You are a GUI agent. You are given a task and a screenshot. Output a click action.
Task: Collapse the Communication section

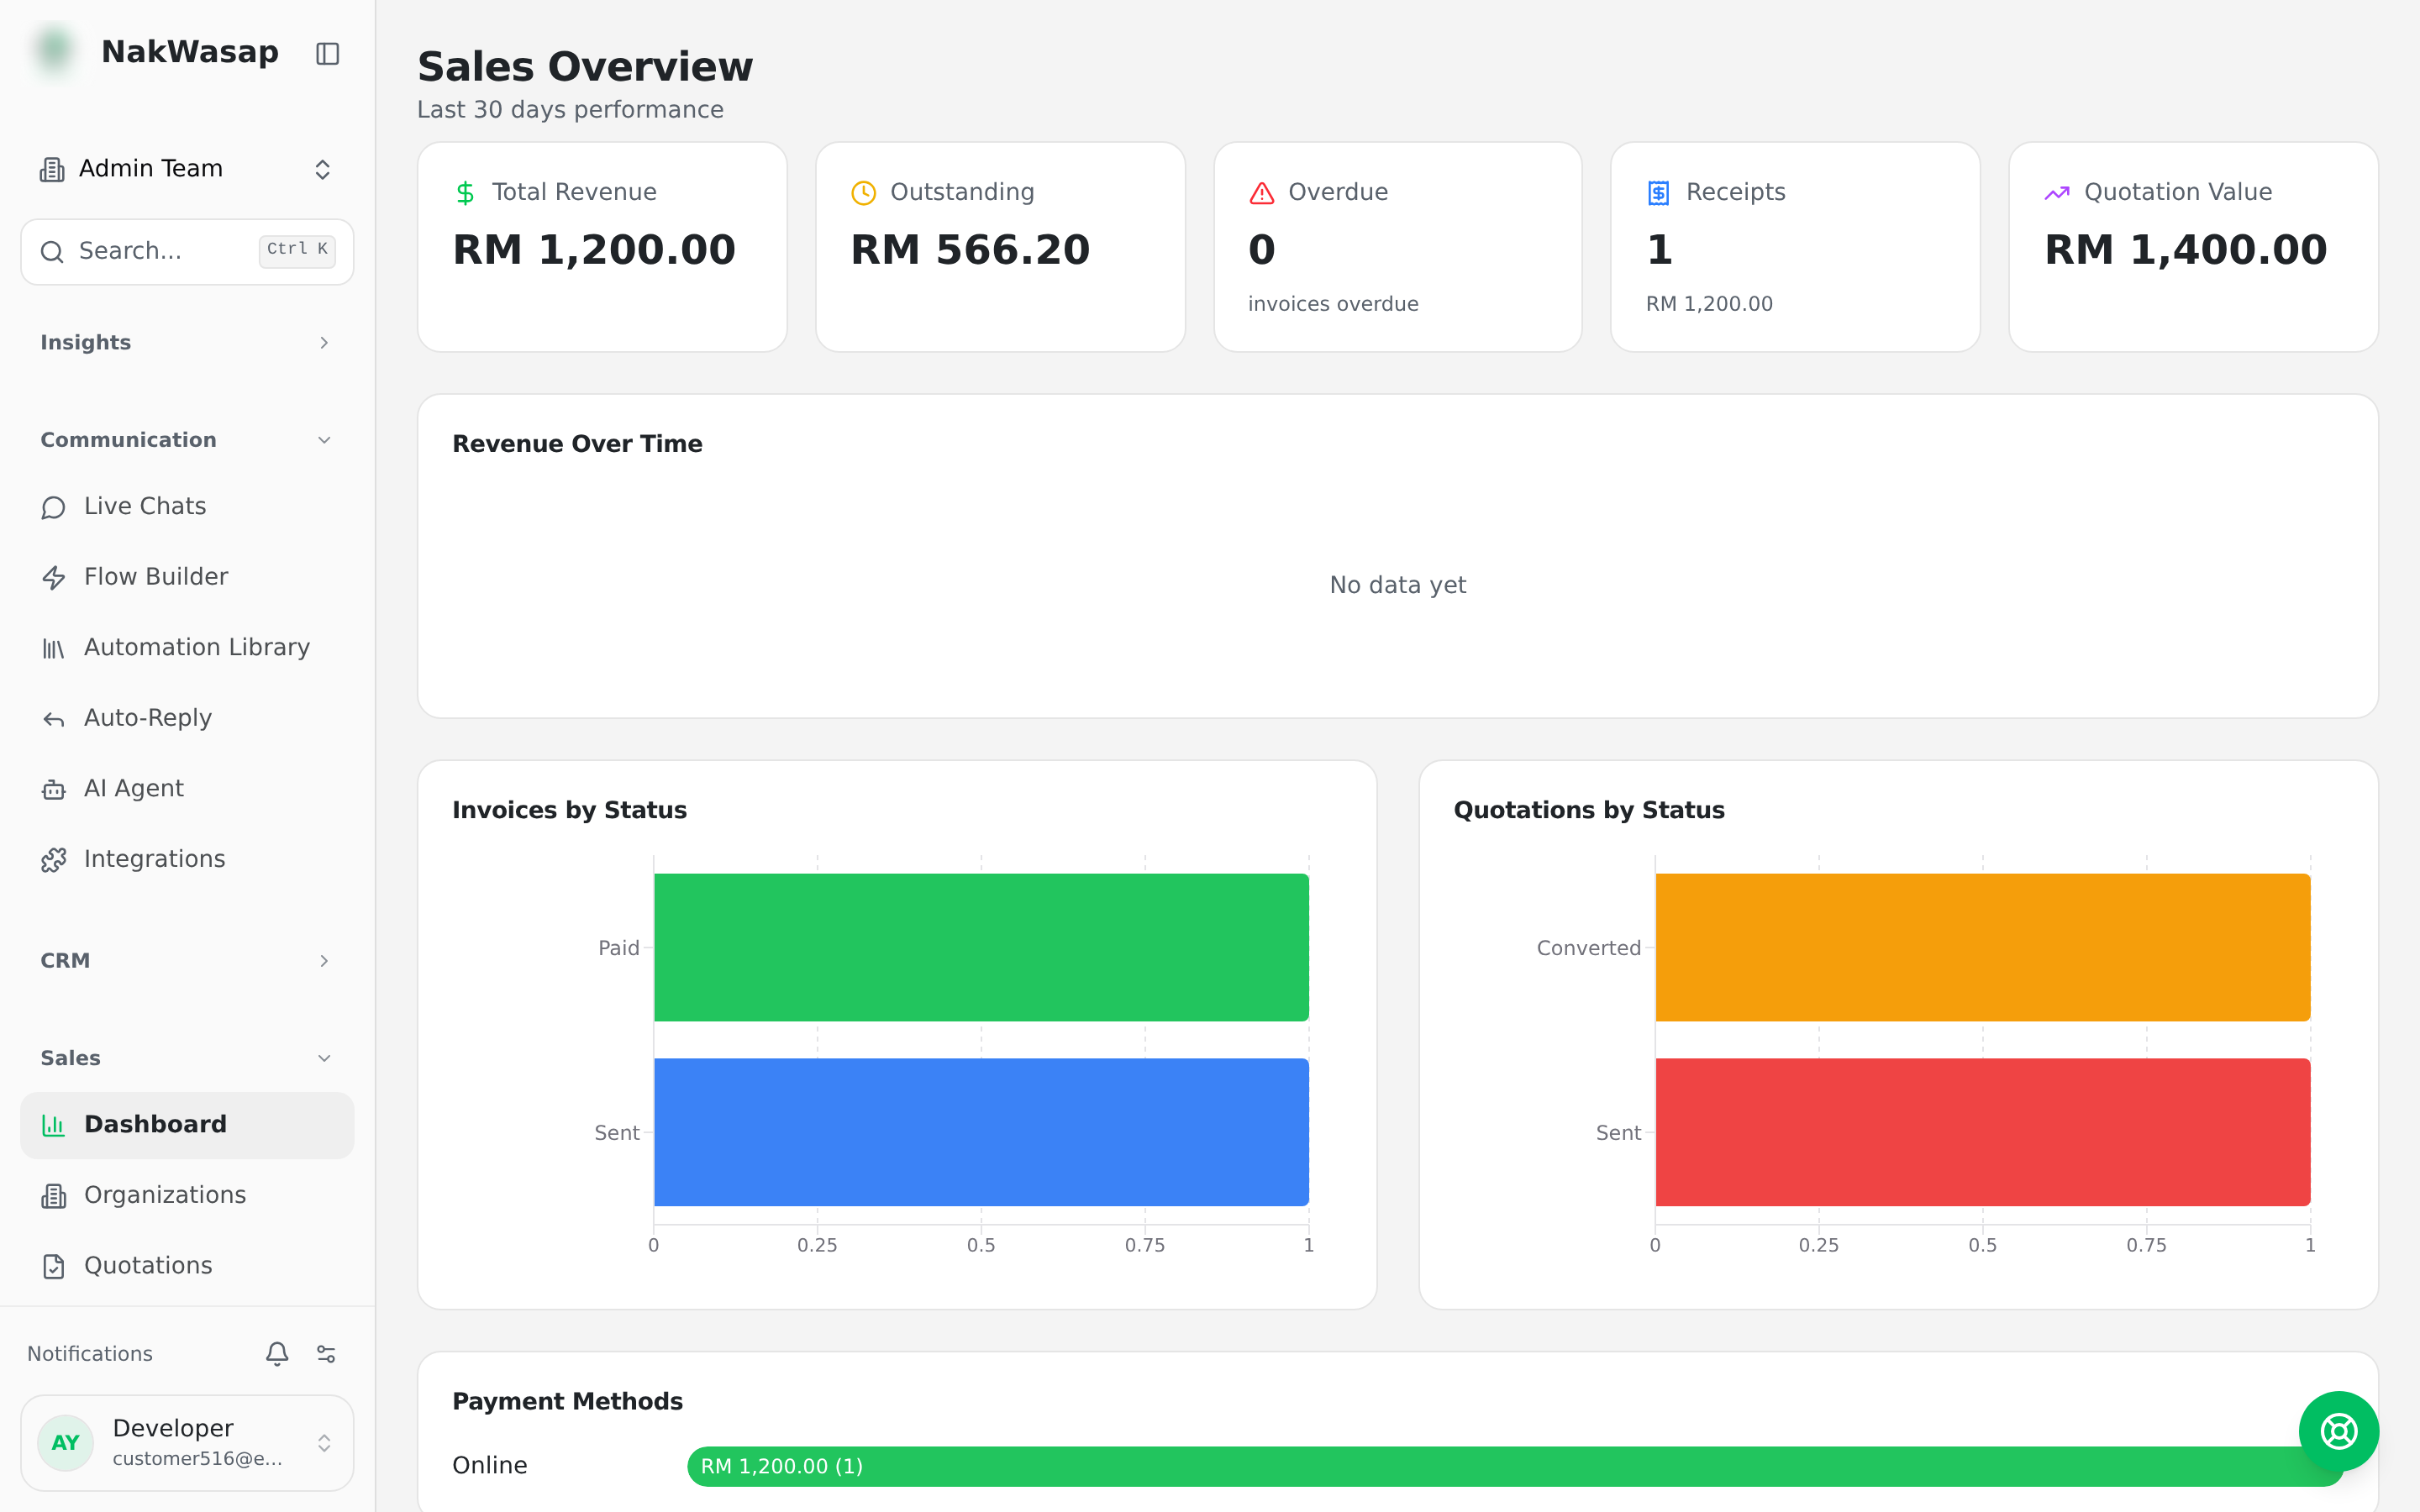[187, 440]
